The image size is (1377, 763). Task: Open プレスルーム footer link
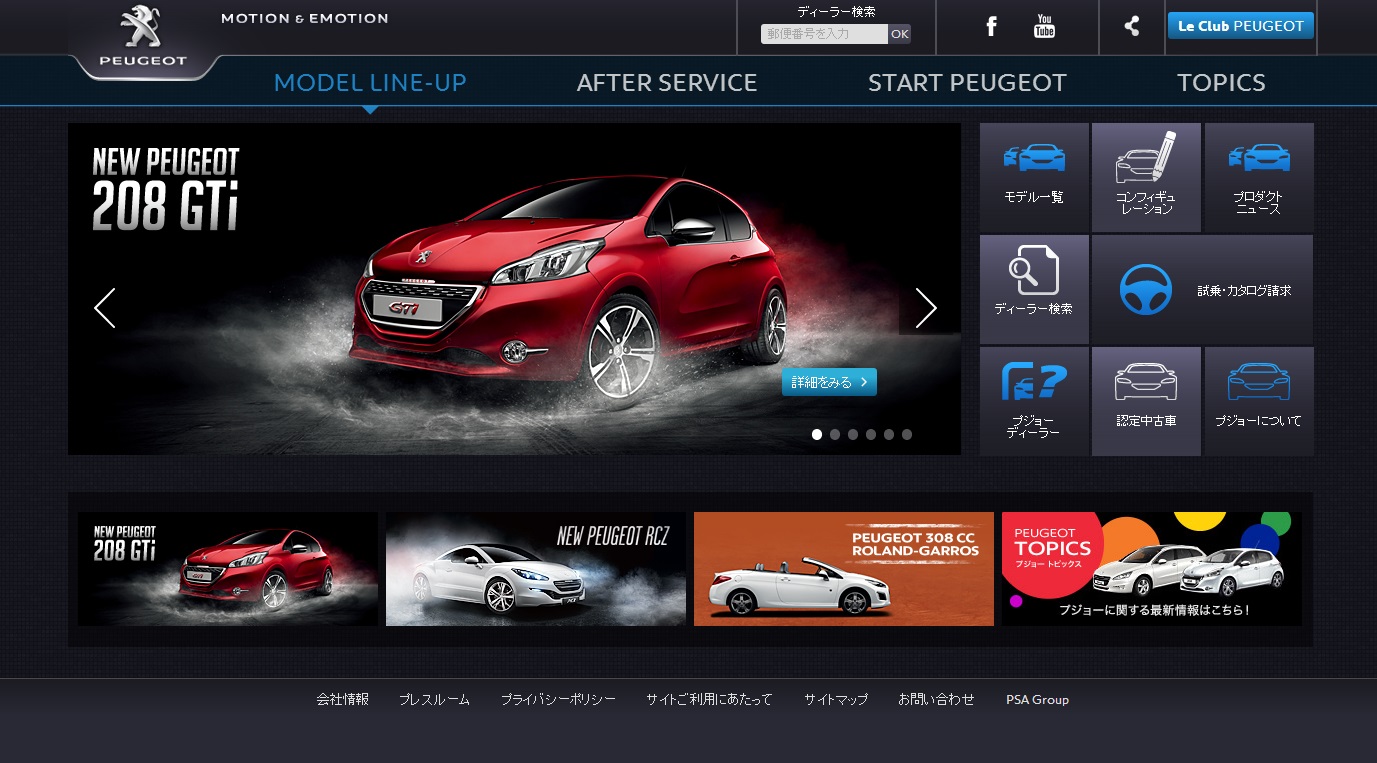[x=434, y=700]
